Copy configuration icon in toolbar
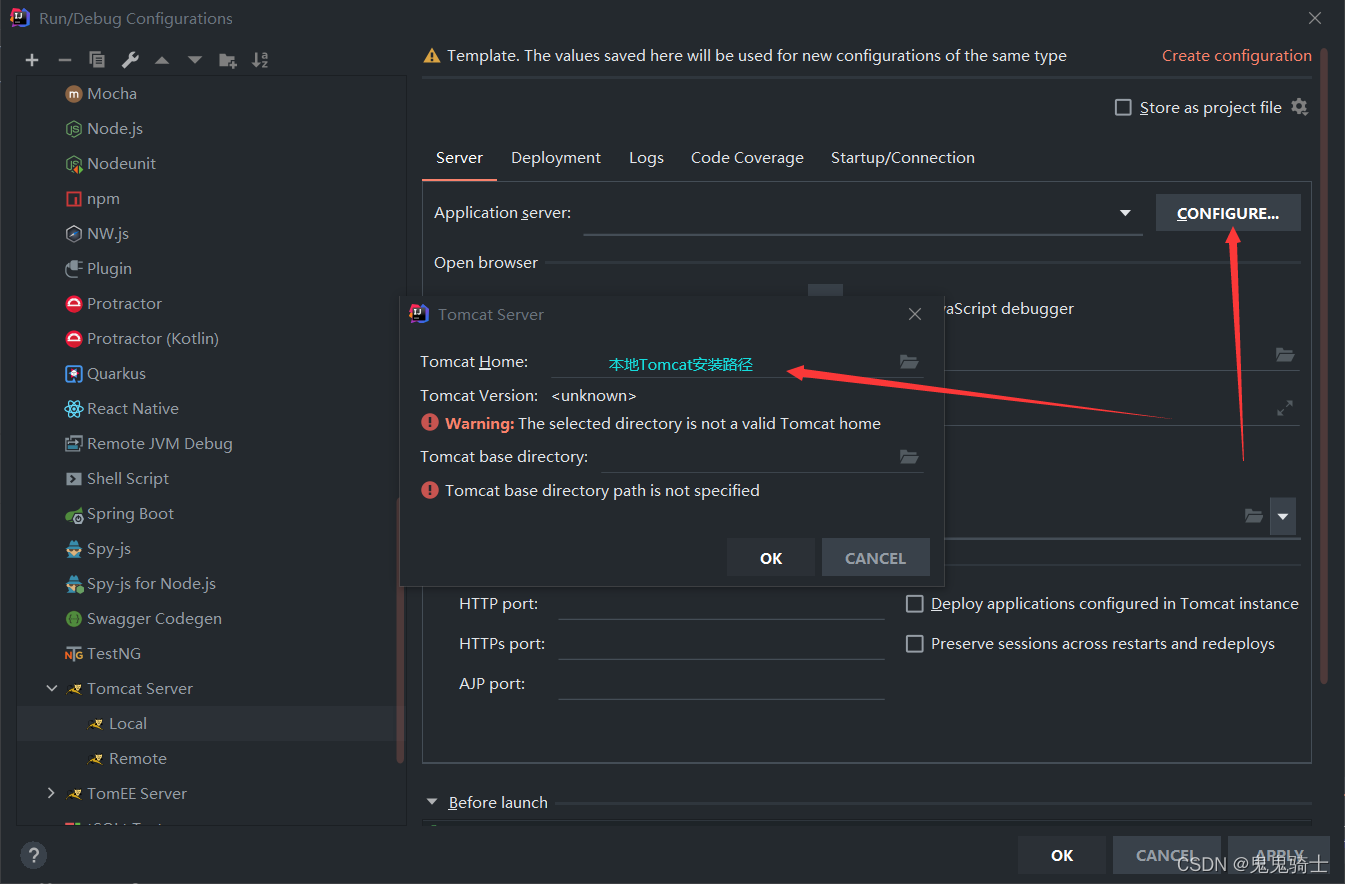Viewport: 1345px width, 884px height. (x=96, y=60)
